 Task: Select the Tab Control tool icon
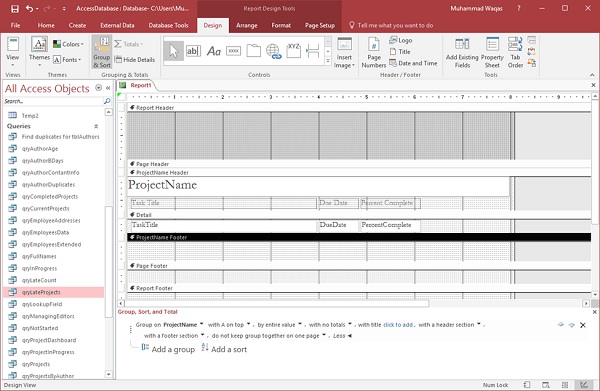coord(253,51)
